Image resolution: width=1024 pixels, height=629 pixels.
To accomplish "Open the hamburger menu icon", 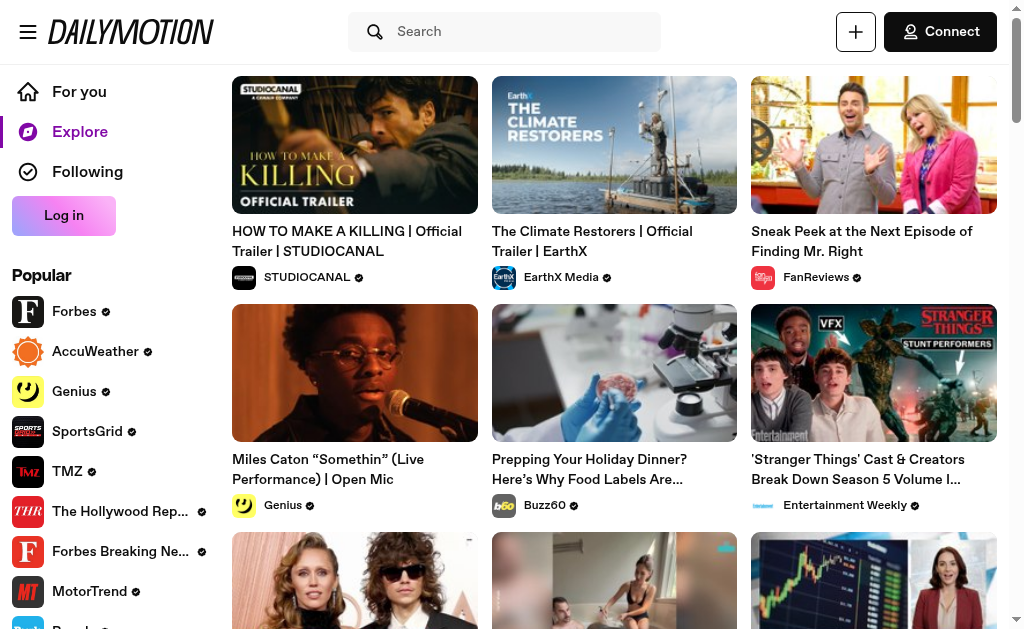I will (x=28, y=32).
